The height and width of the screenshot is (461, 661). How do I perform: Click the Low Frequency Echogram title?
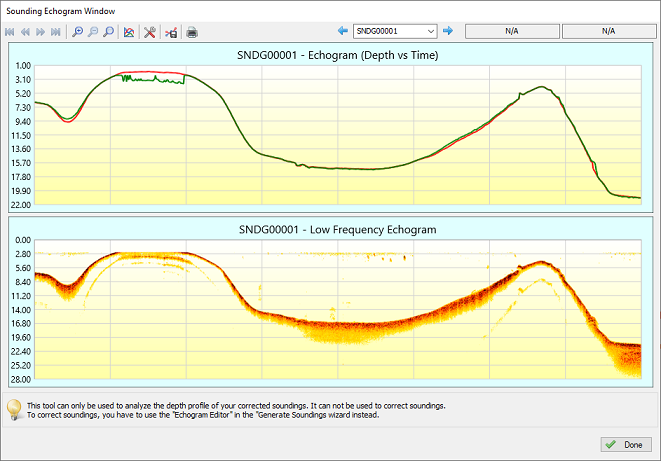(337, 229)
